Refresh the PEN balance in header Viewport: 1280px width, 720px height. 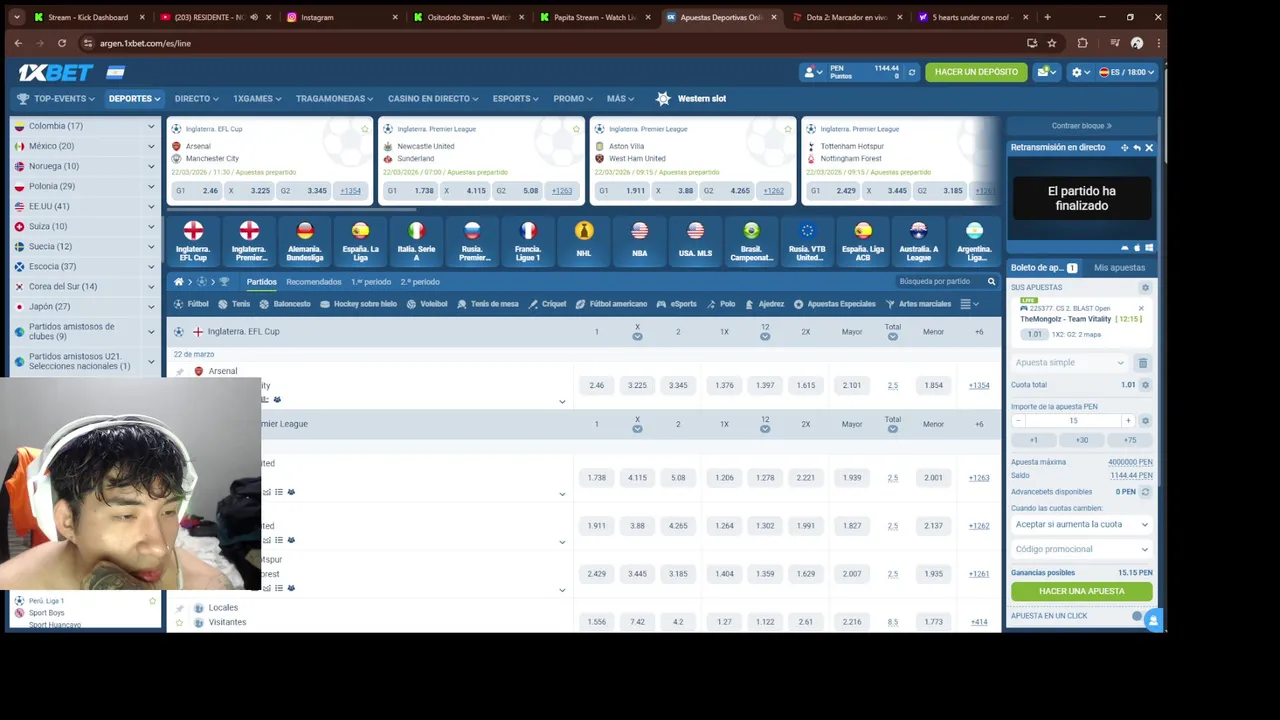coord(911,72)
